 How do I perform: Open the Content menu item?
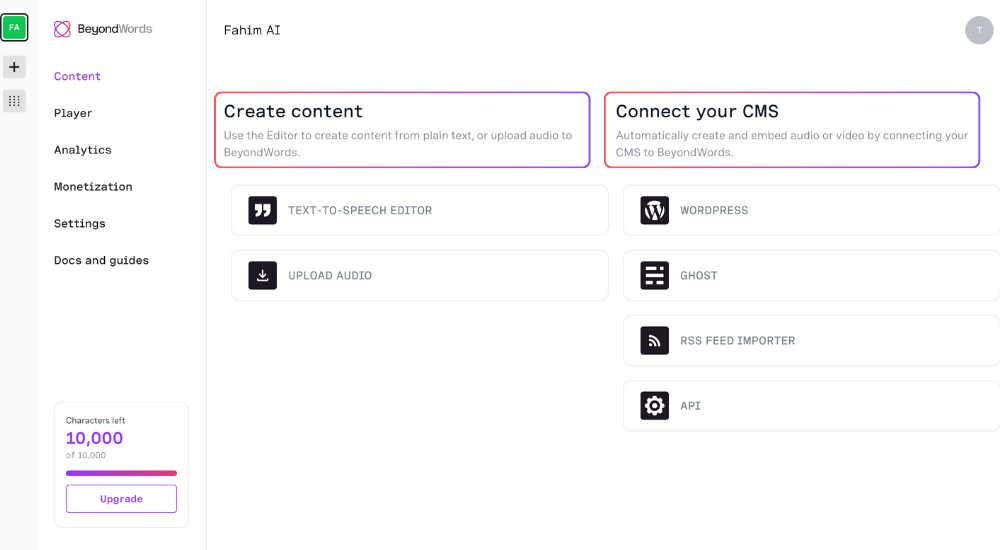point(77,76)
